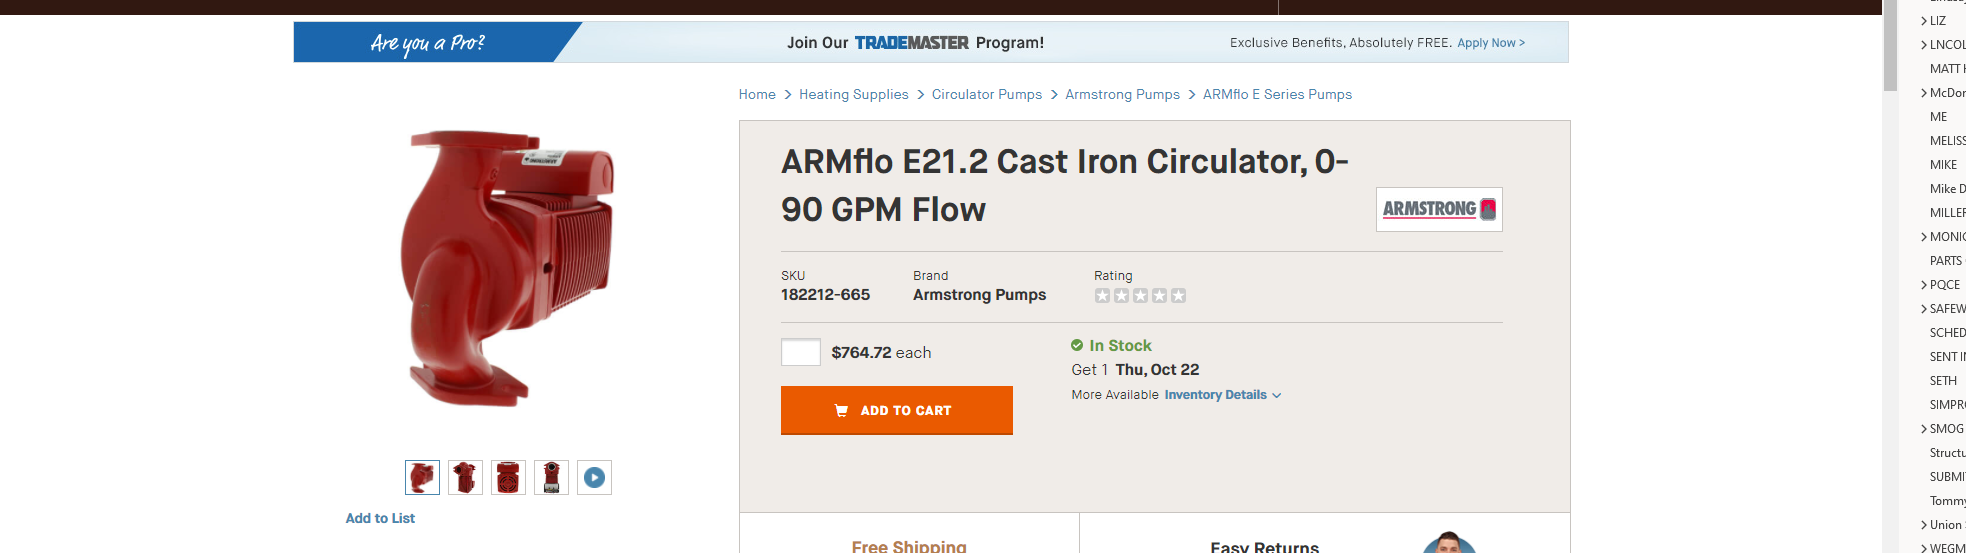Select the second pump thumbnail image

point(465,478)
